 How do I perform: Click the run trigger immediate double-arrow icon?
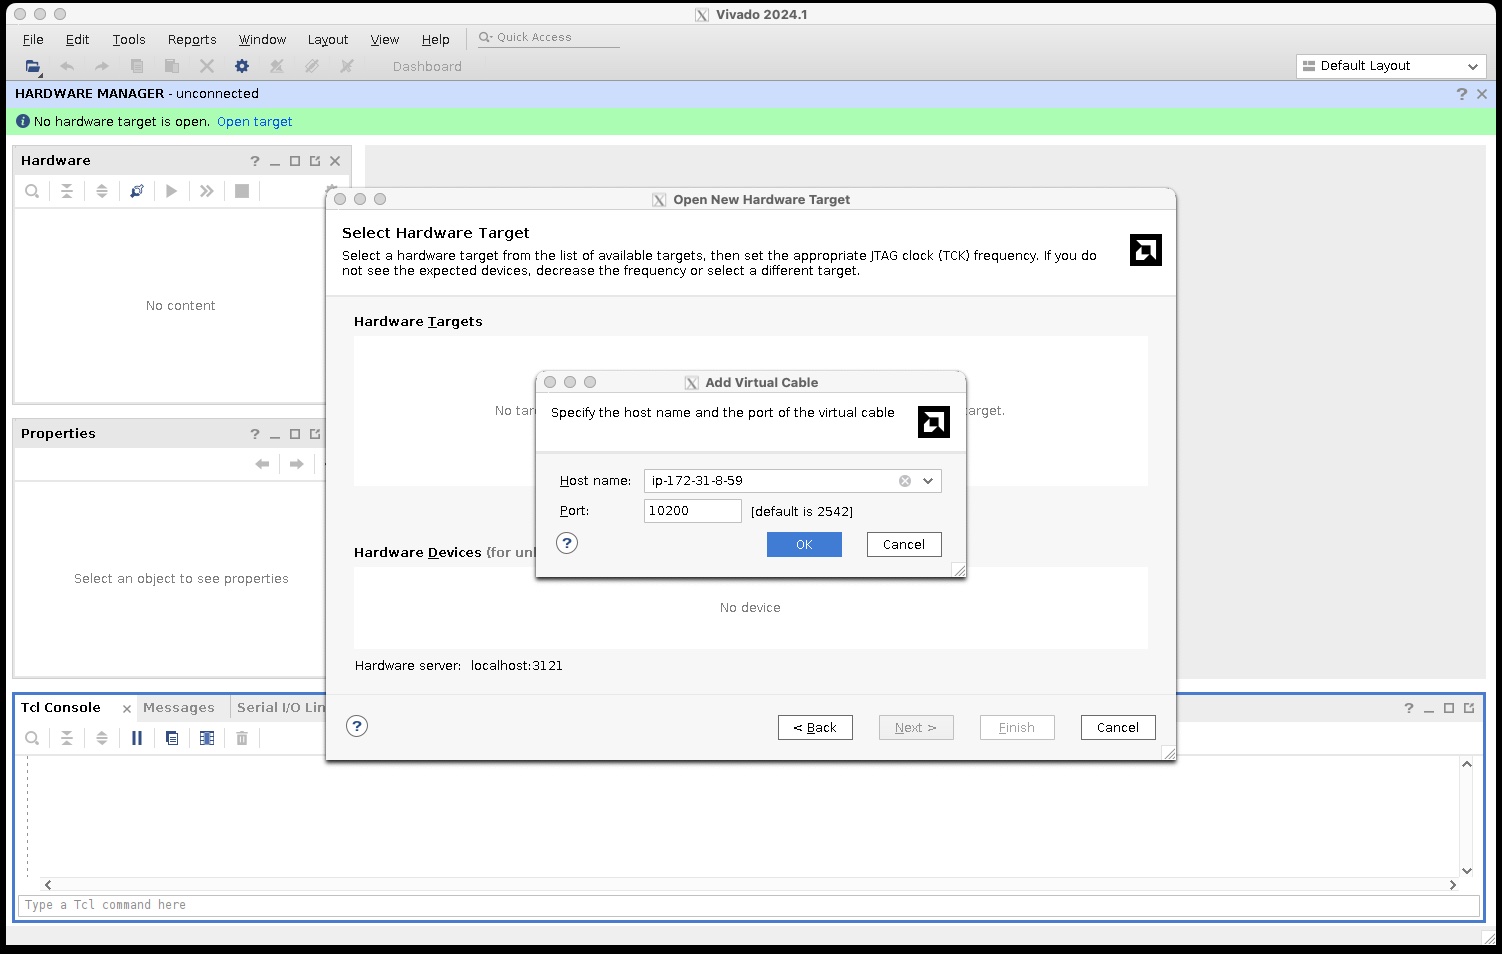click(207, 191)
